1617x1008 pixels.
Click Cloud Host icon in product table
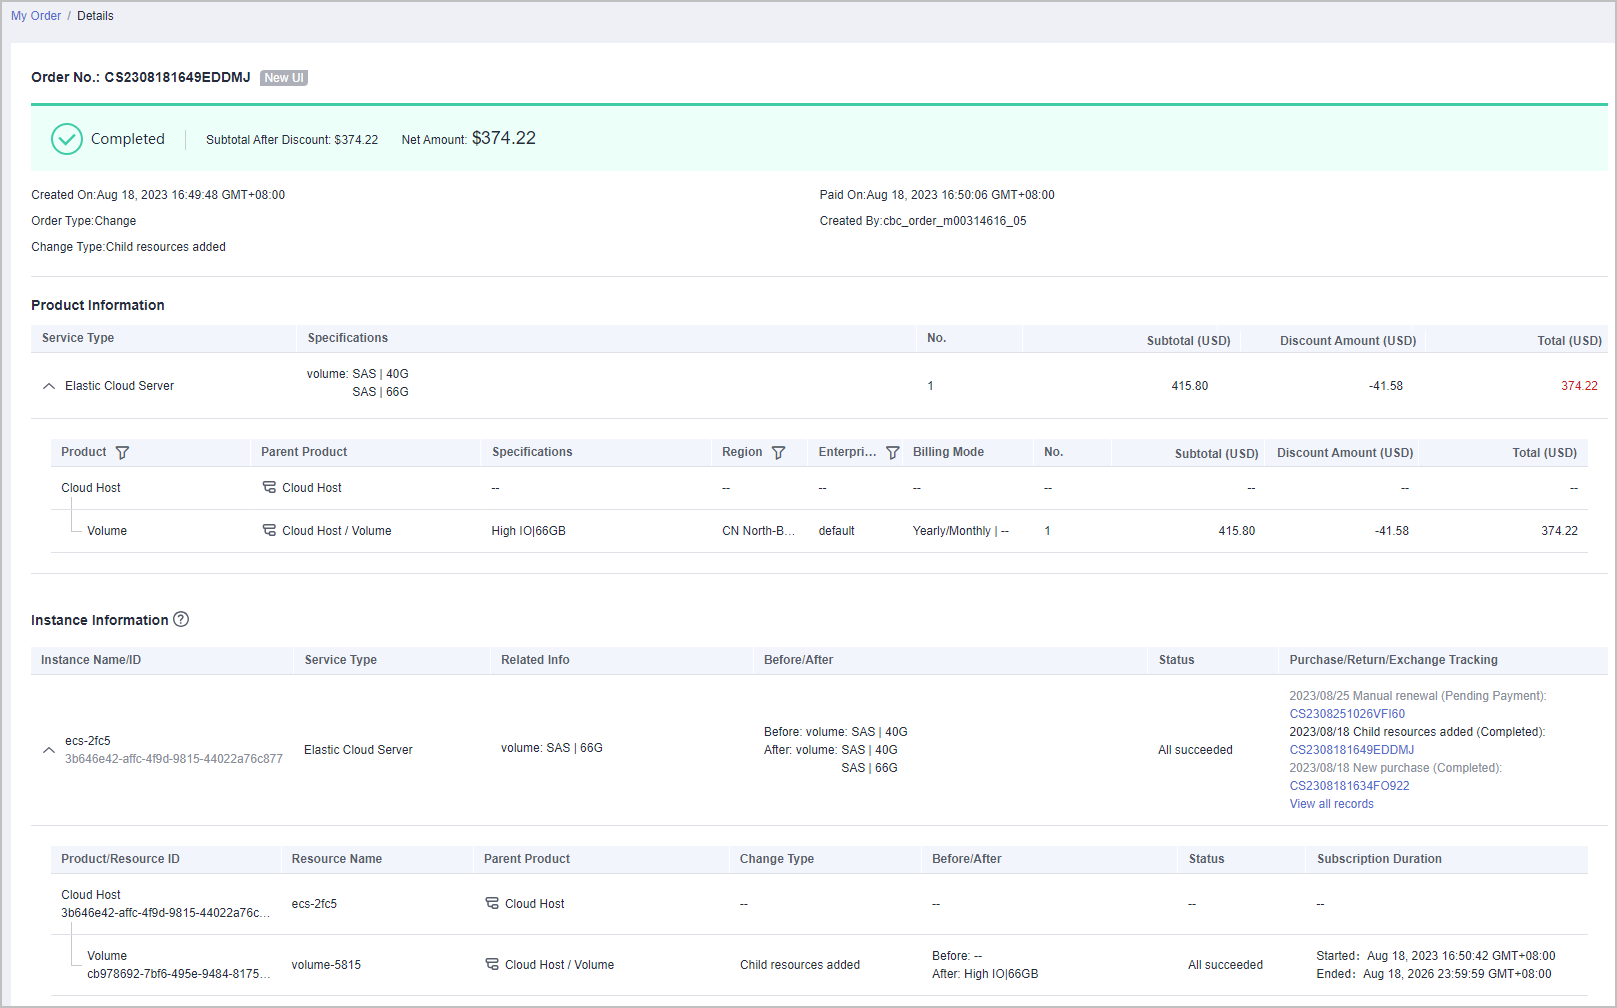click(269, 487)
